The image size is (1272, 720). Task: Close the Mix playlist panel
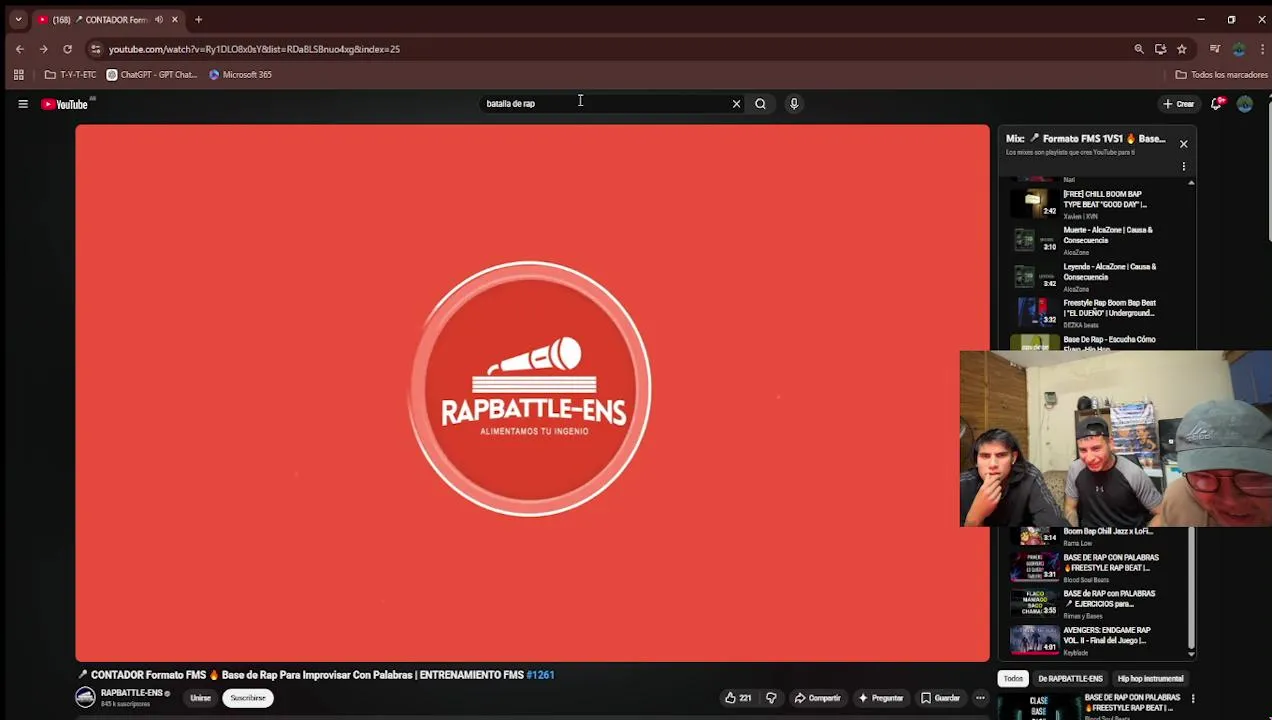1183,144
